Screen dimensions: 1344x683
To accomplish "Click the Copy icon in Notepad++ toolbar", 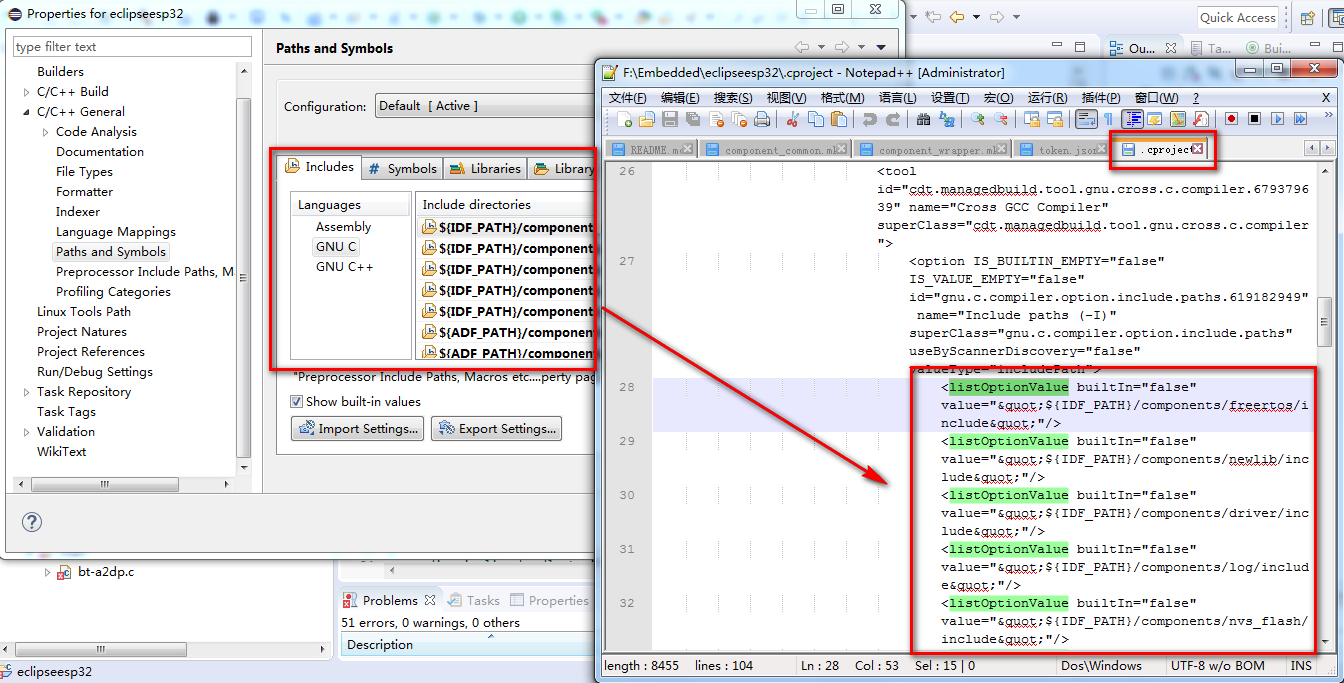I will coord(815,119).
